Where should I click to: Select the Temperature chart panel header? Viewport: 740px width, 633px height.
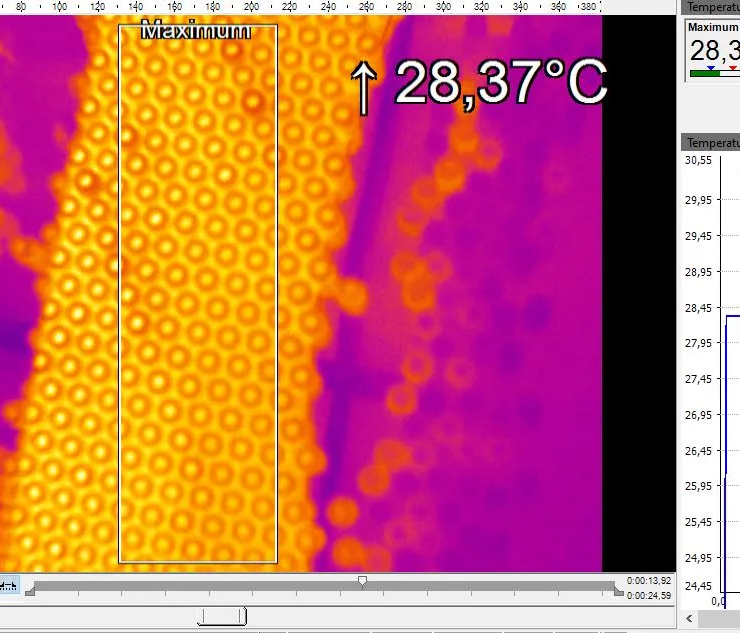(712, 143)
